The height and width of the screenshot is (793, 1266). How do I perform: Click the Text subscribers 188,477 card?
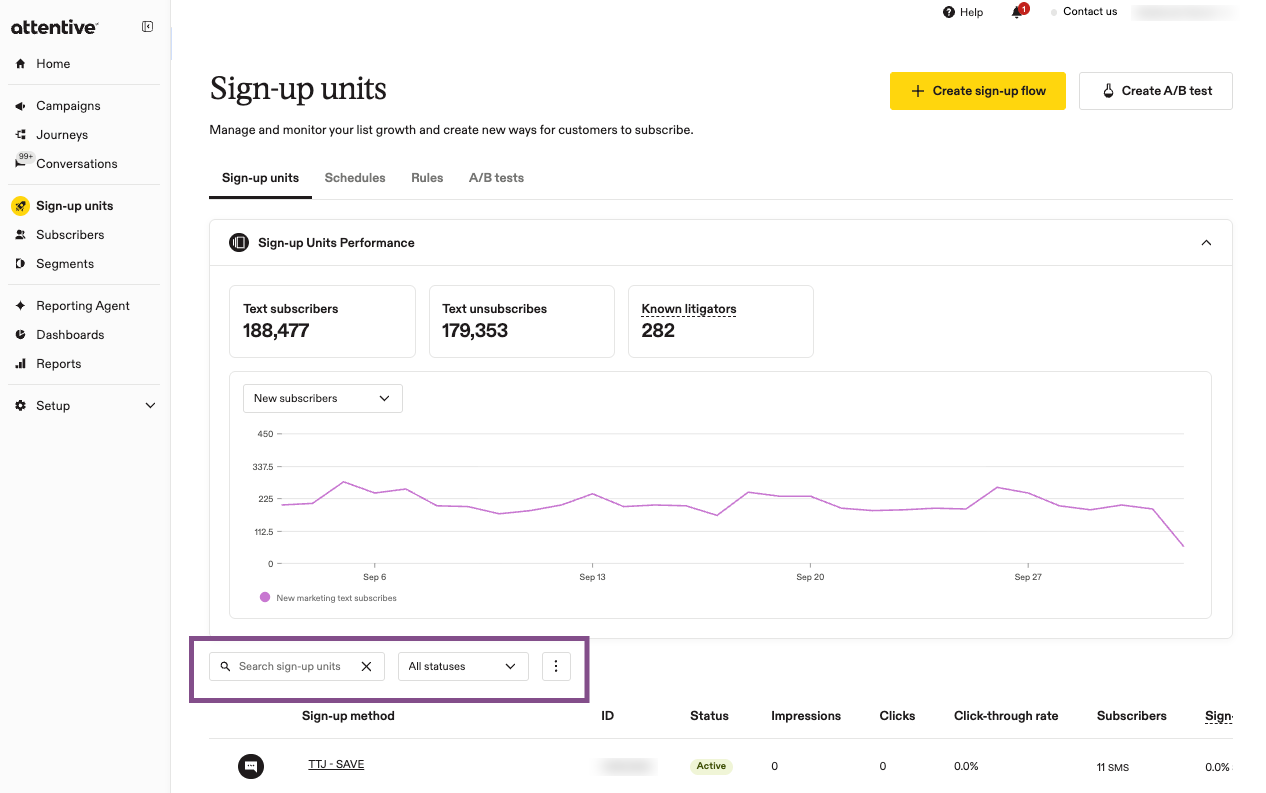click(322, 321)
